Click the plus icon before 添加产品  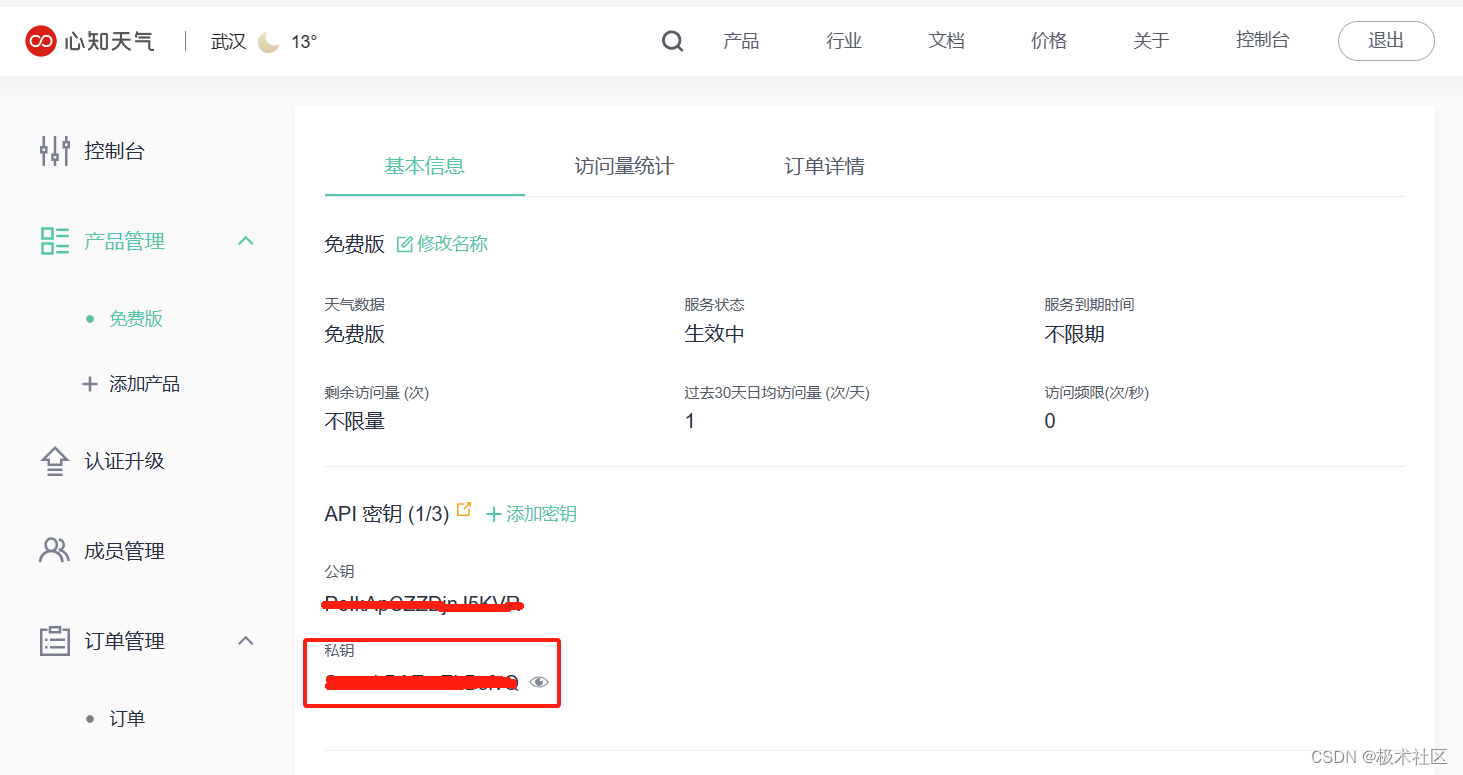click(x=90, y=384)
